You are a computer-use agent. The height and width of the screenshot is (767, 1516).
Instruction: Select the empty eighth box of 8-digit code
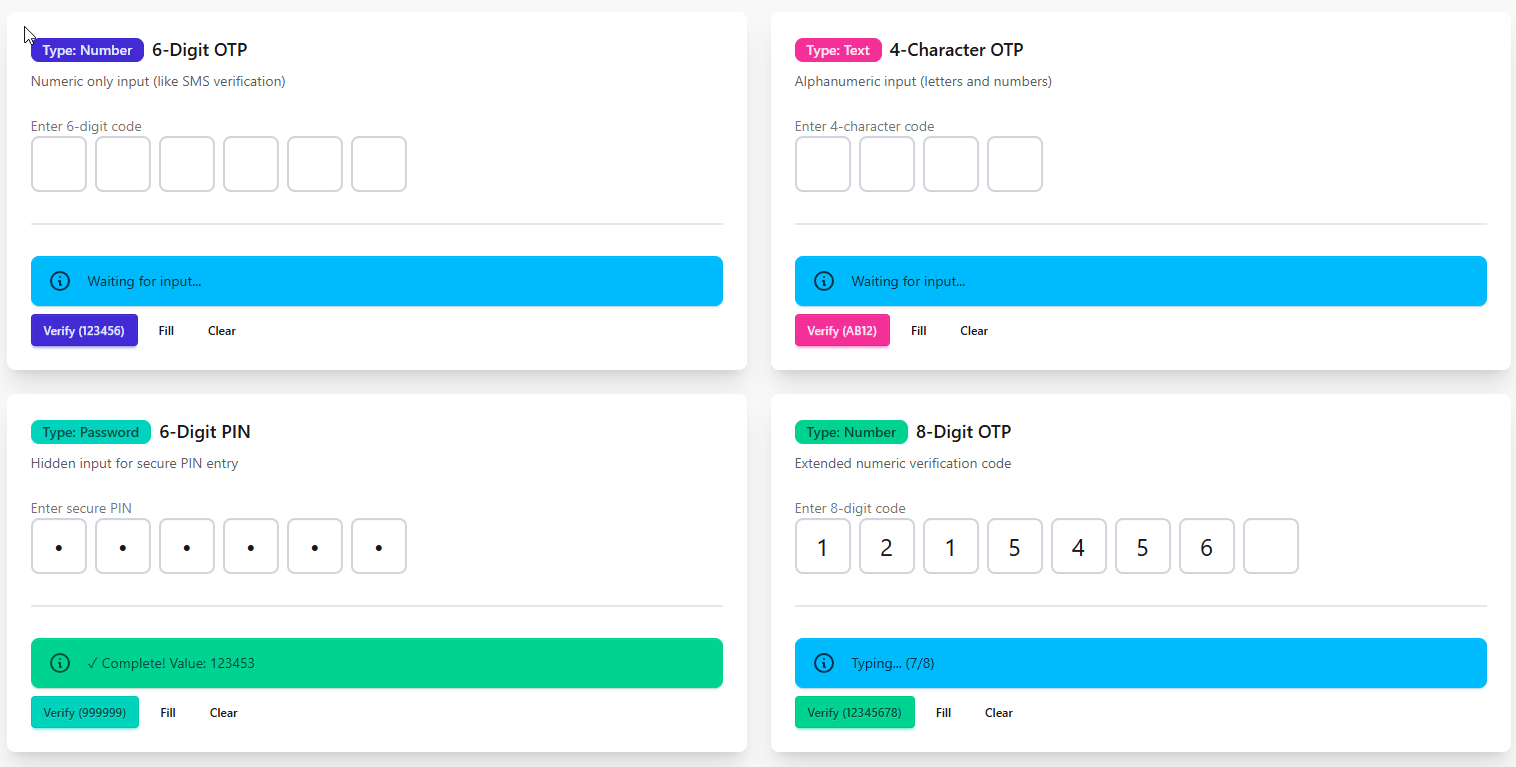pos(1271,546)
